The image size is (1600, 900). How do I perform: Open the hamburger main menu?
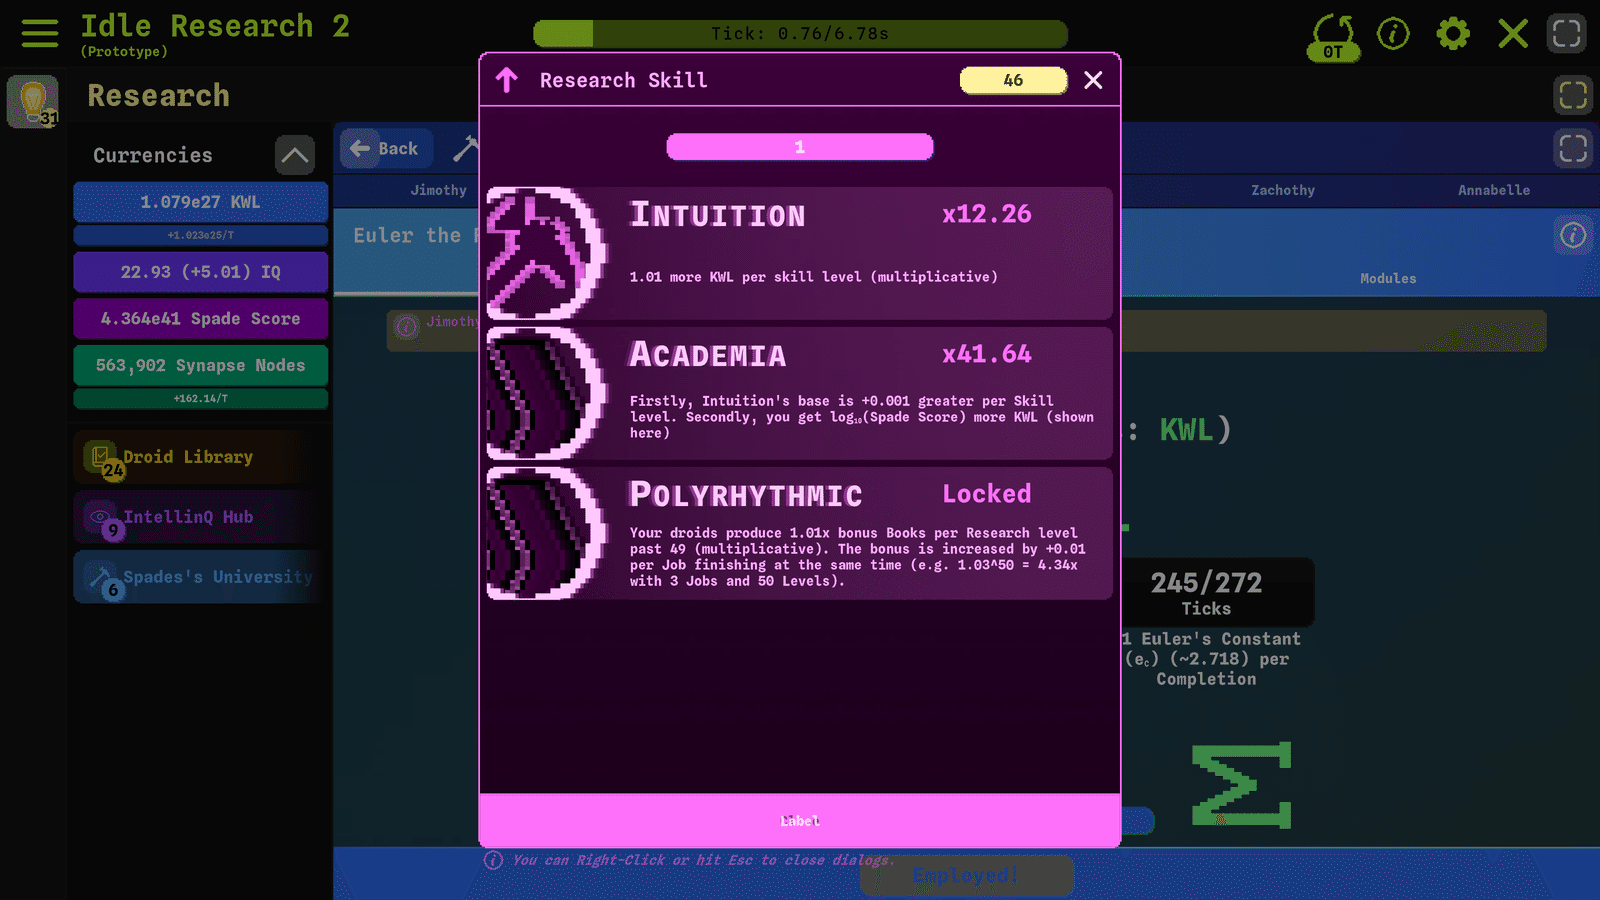click(x=40, y=33)
